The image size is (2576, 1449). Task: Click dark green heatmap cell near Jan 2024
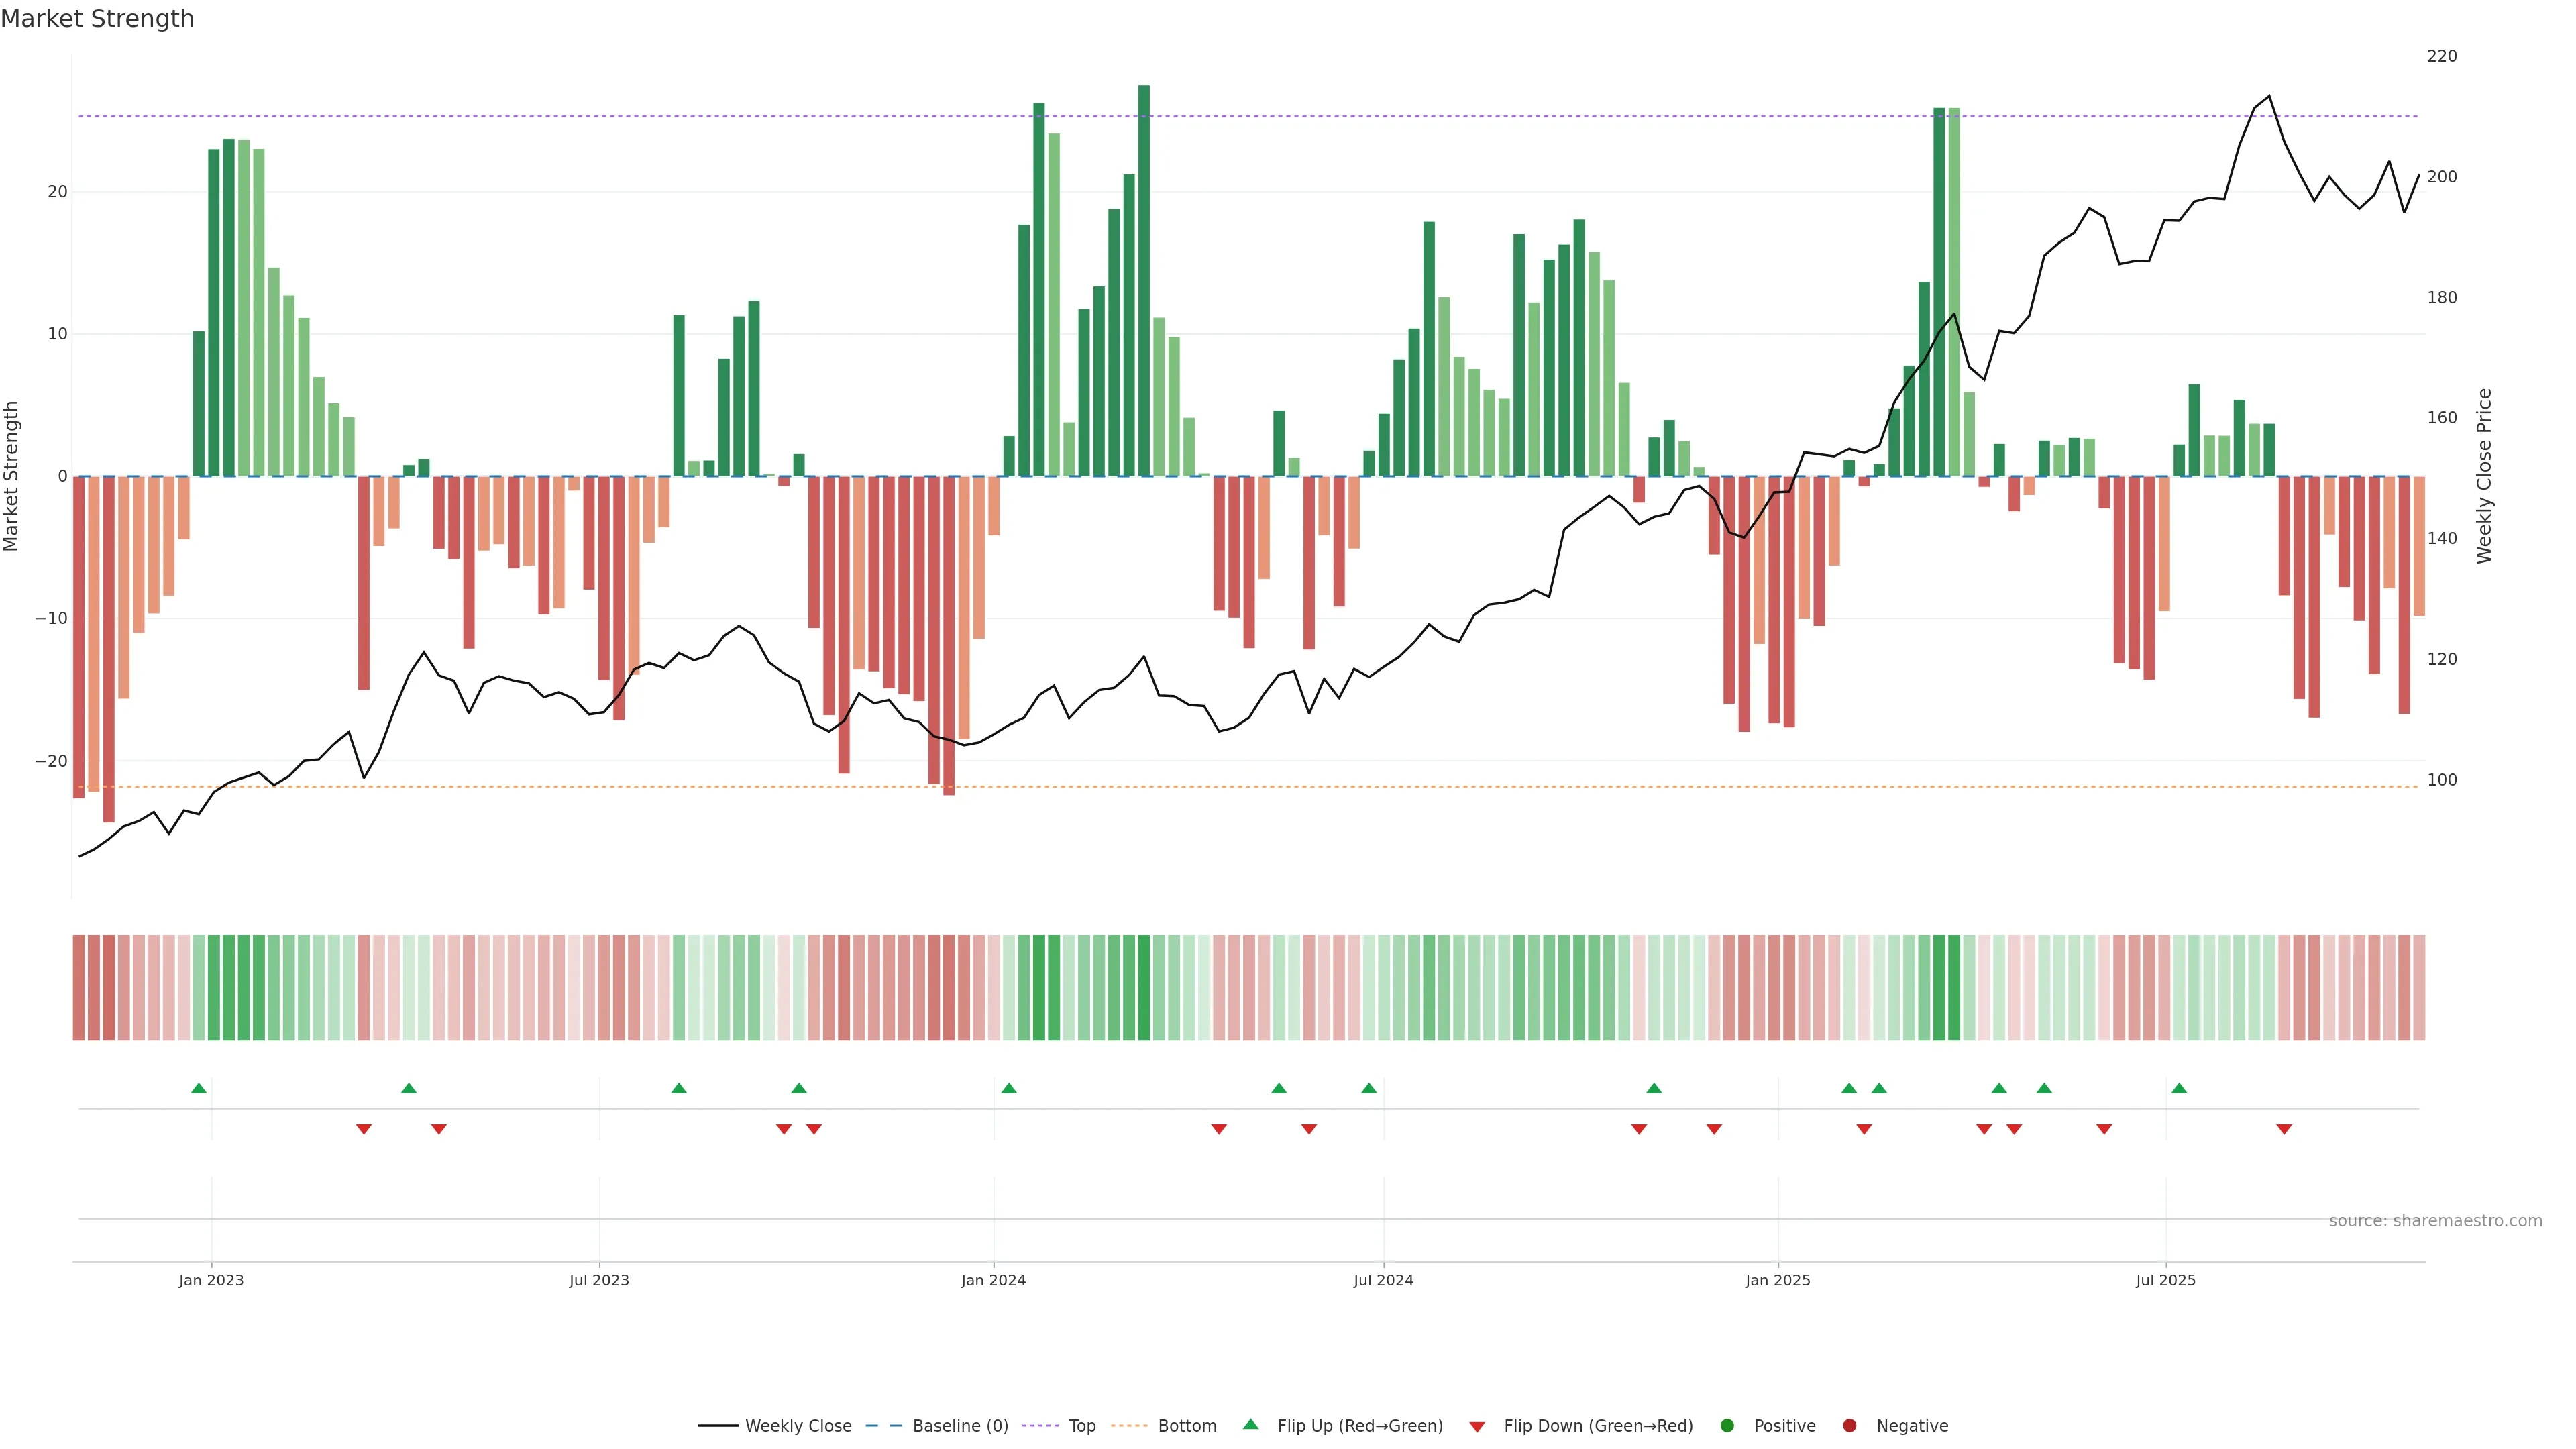pyautogui.click(x=1039, y=988)
